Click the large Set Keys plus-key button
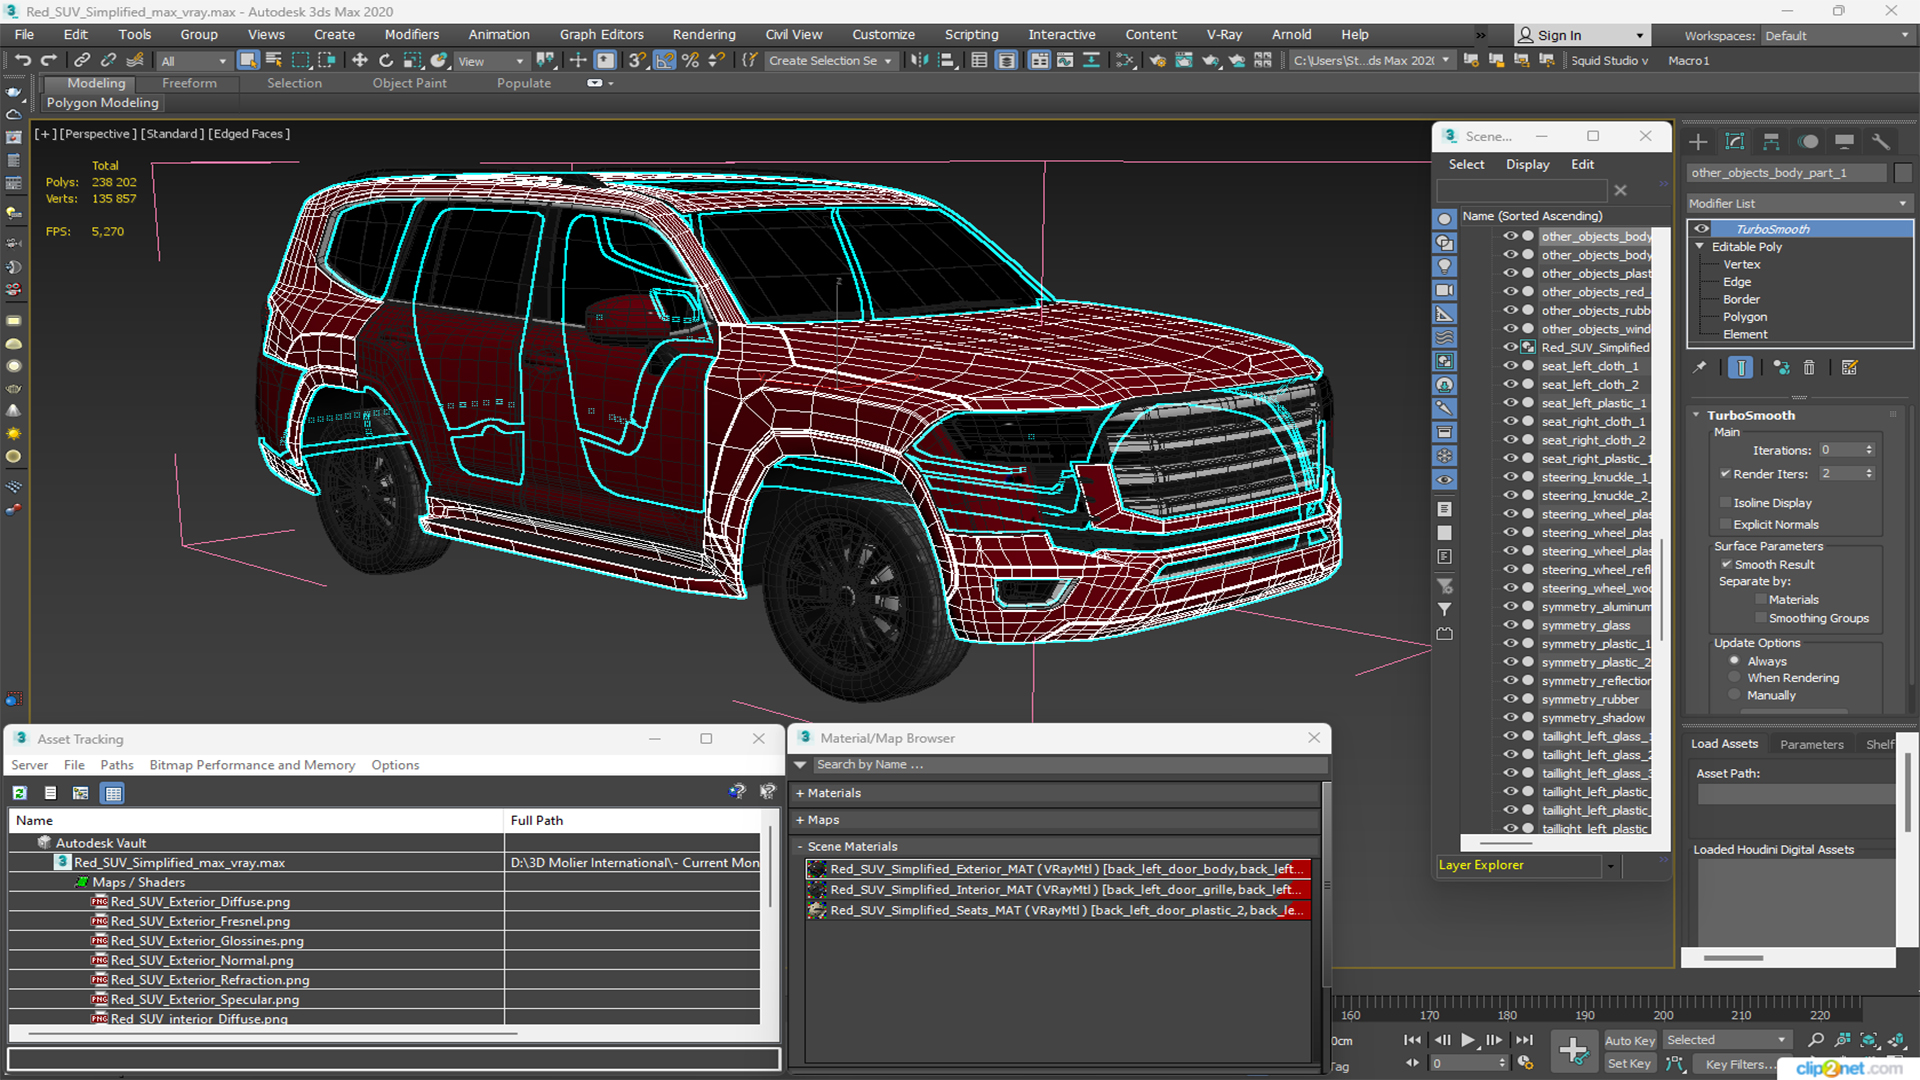Image resolution: width=1920 pixels, height=1080 pixels. click(1573, 1051)
